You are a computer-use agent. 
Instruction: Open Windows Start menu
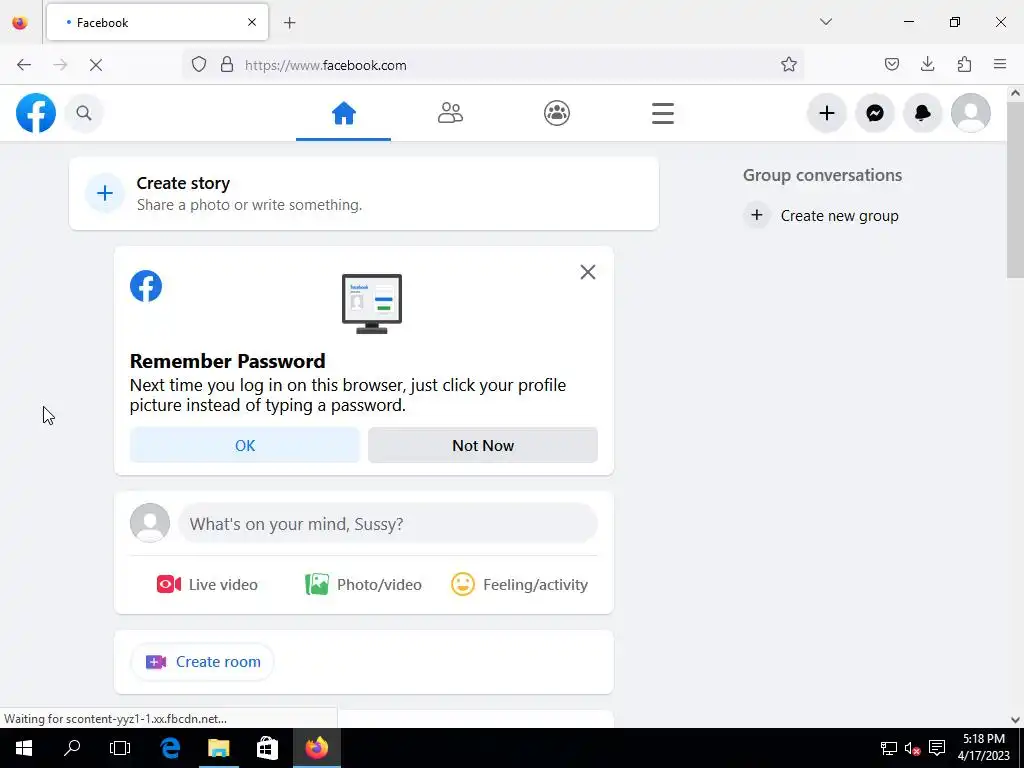pyautogui.click(x=24, y=748)
